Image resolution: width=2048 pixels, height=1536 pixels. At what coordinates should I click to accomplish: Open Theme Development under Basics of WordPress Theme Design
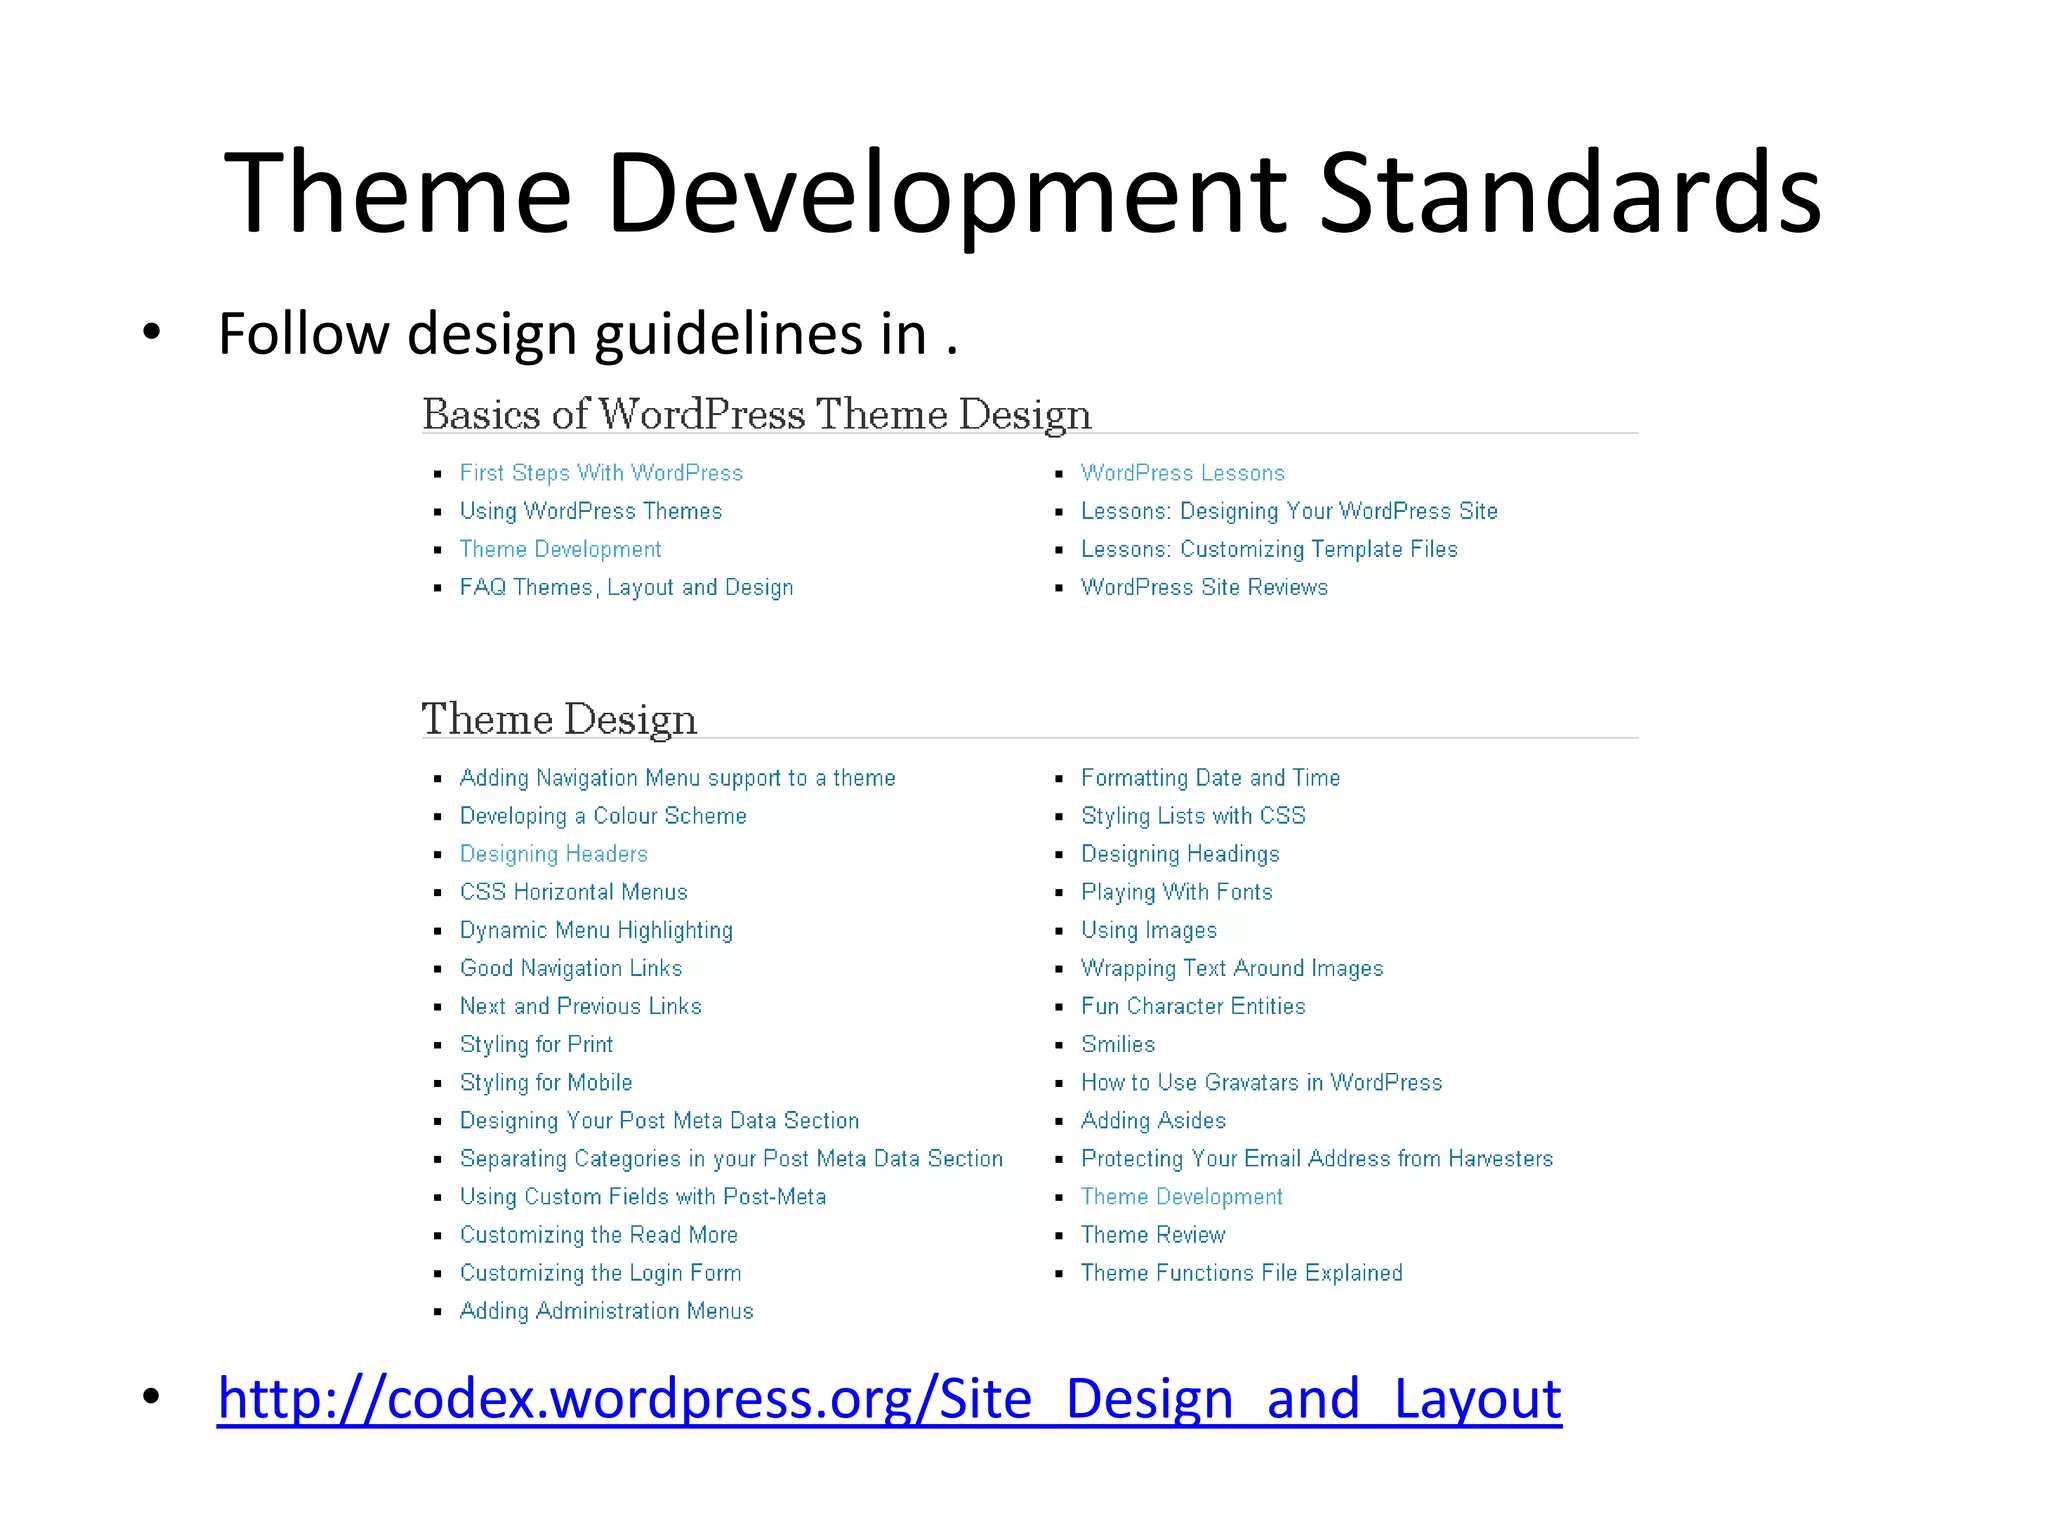click(x=560, y=549)
